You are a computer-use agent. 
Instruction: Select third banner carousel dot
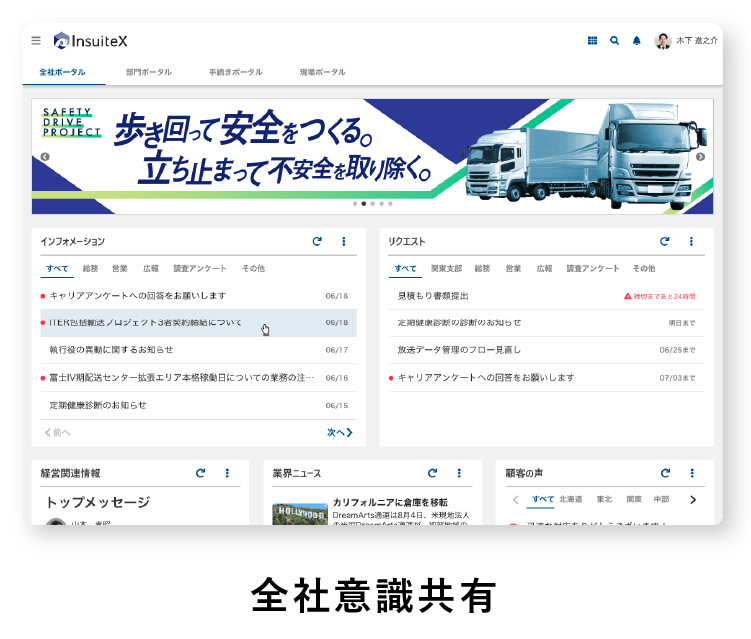click(373, 204)
